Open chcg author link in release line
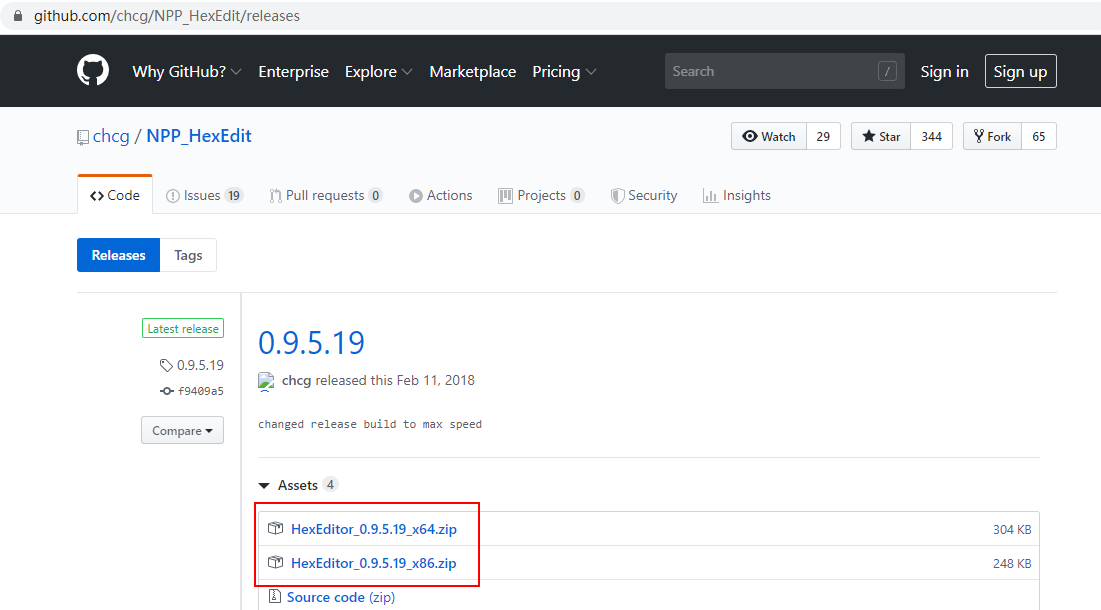This screenshot has height=610, width=1101. click(296, 380)
